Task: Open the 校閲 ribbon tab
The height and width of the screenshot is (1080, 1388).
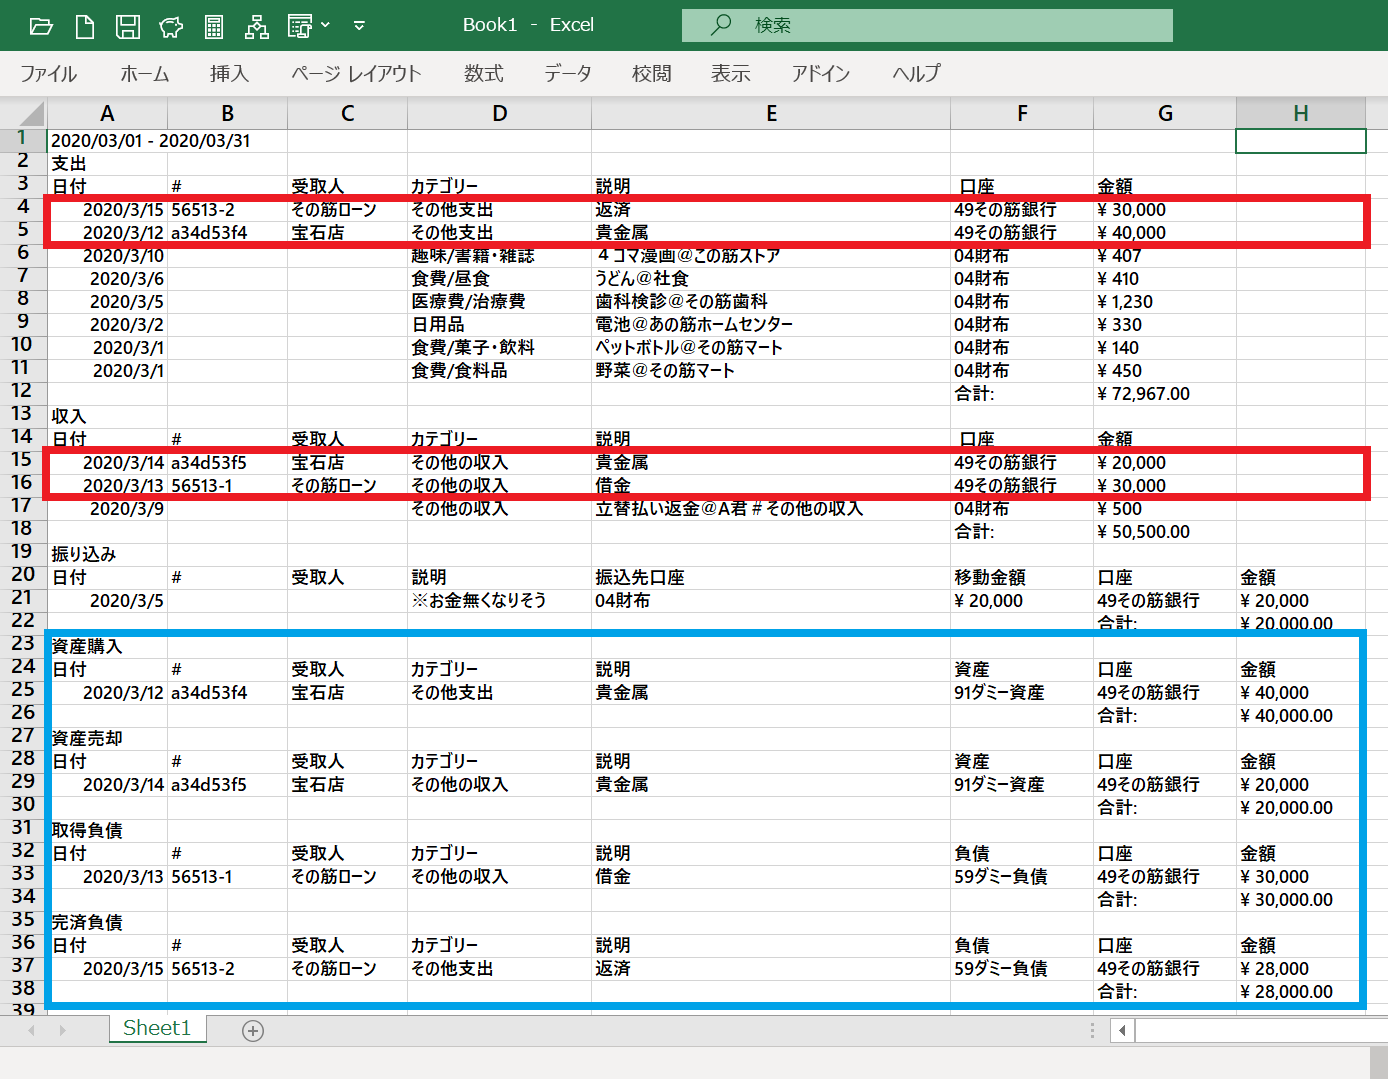Action: (652, 73)
